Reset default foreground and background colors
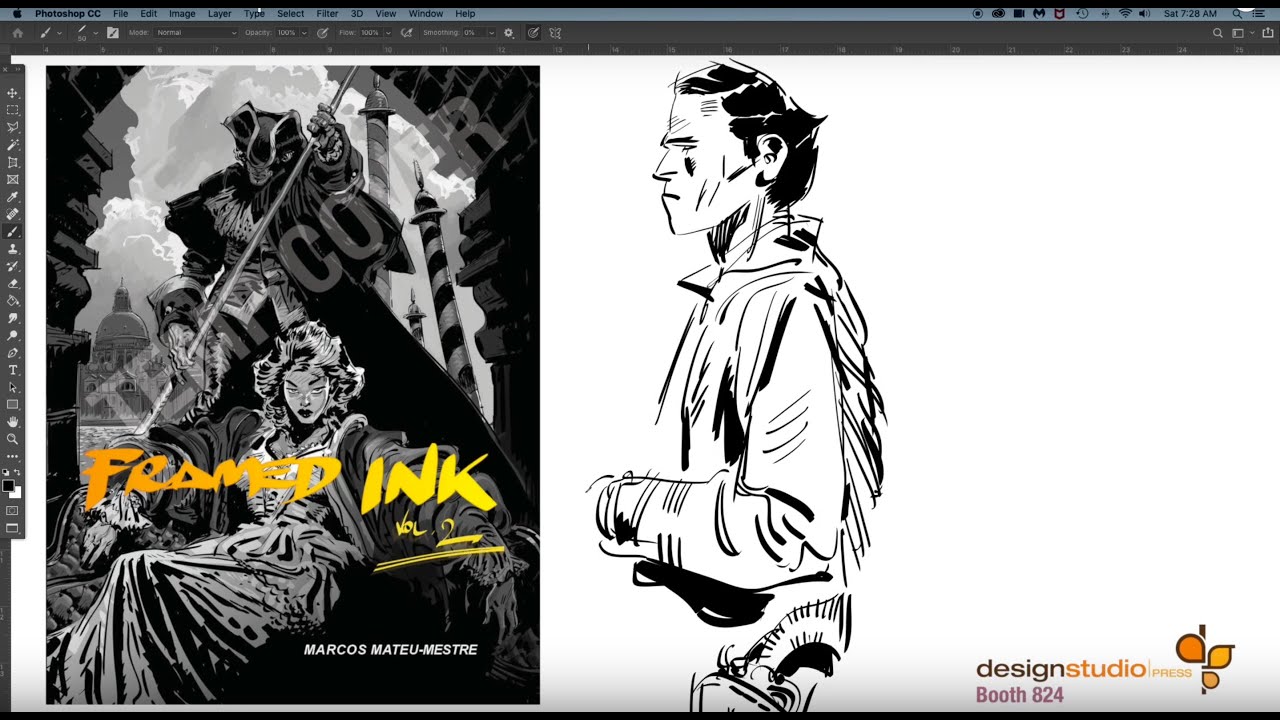The height and width of the screenshot is (720, 1280). click(x=6, y=472)
